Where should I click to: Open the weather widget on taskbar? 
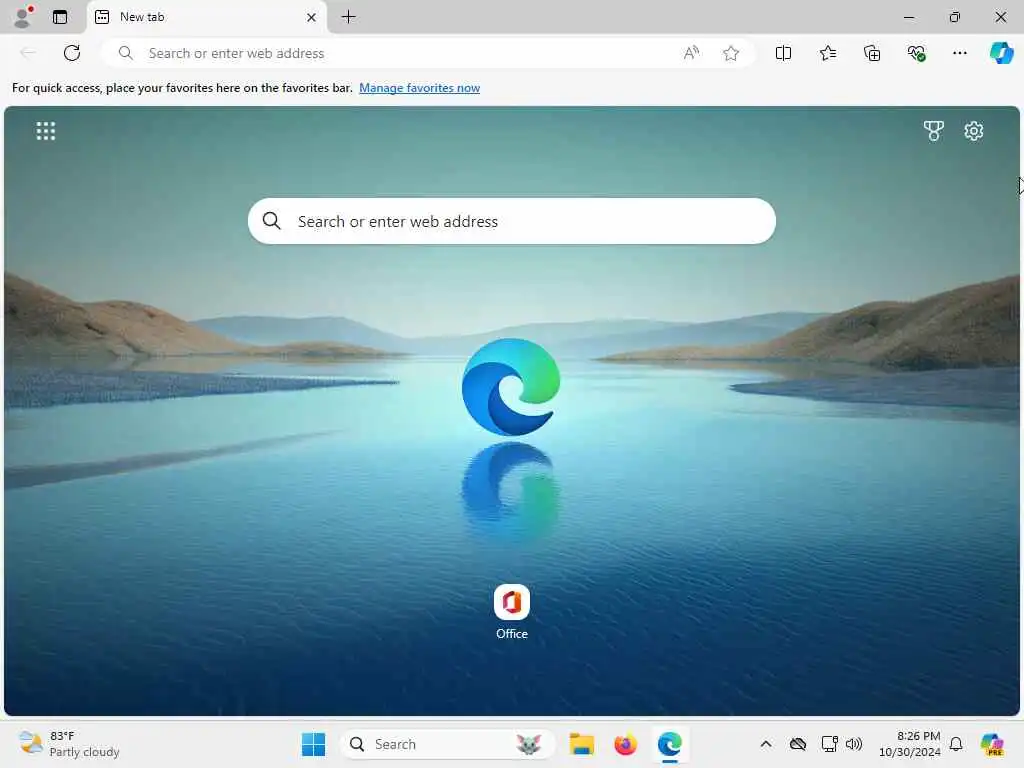[x=69, y=744]
